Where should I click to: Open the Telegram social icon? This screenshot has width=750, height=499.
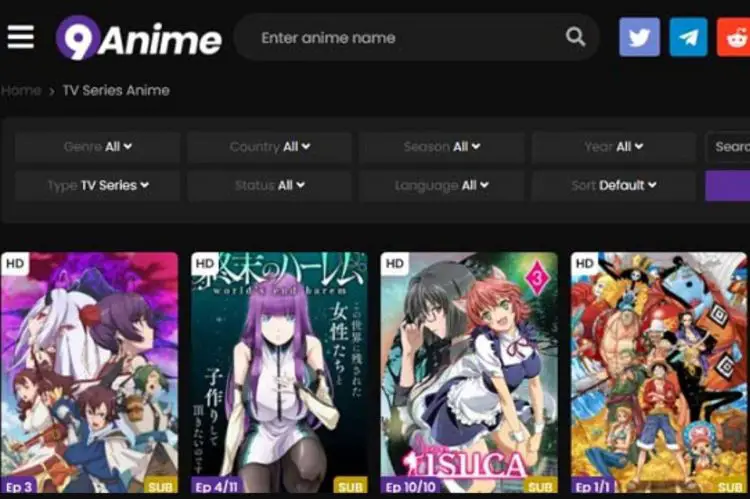[688, 37]
